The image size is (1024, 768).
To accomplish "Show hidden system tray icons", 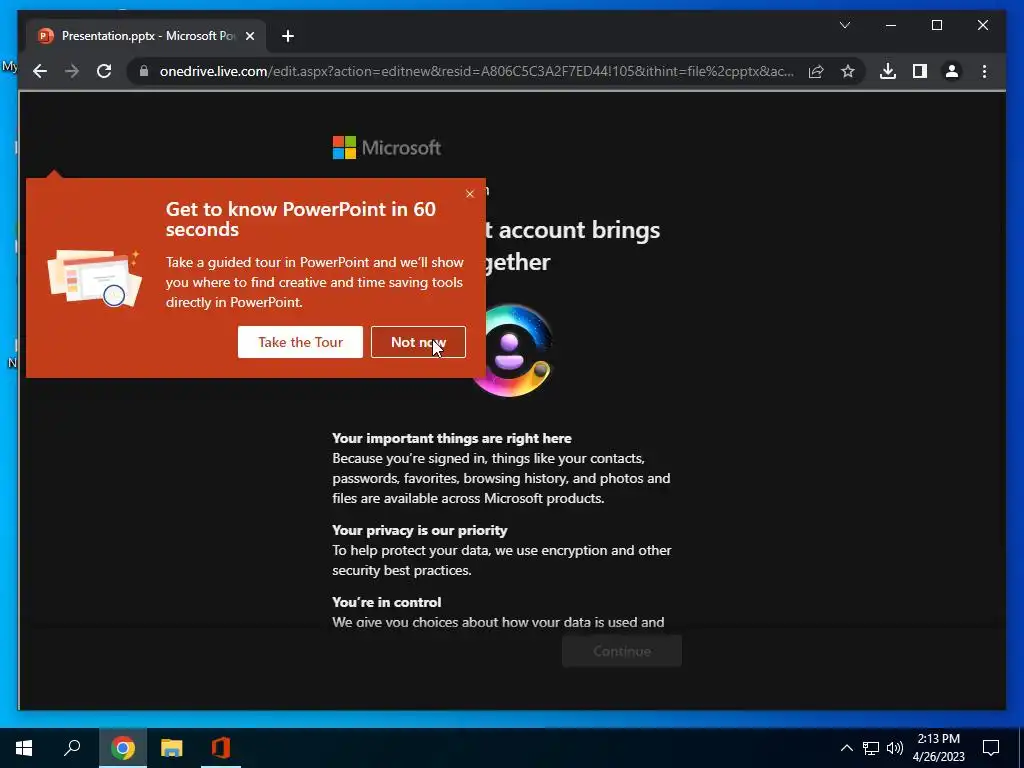I will pos(846,748).
